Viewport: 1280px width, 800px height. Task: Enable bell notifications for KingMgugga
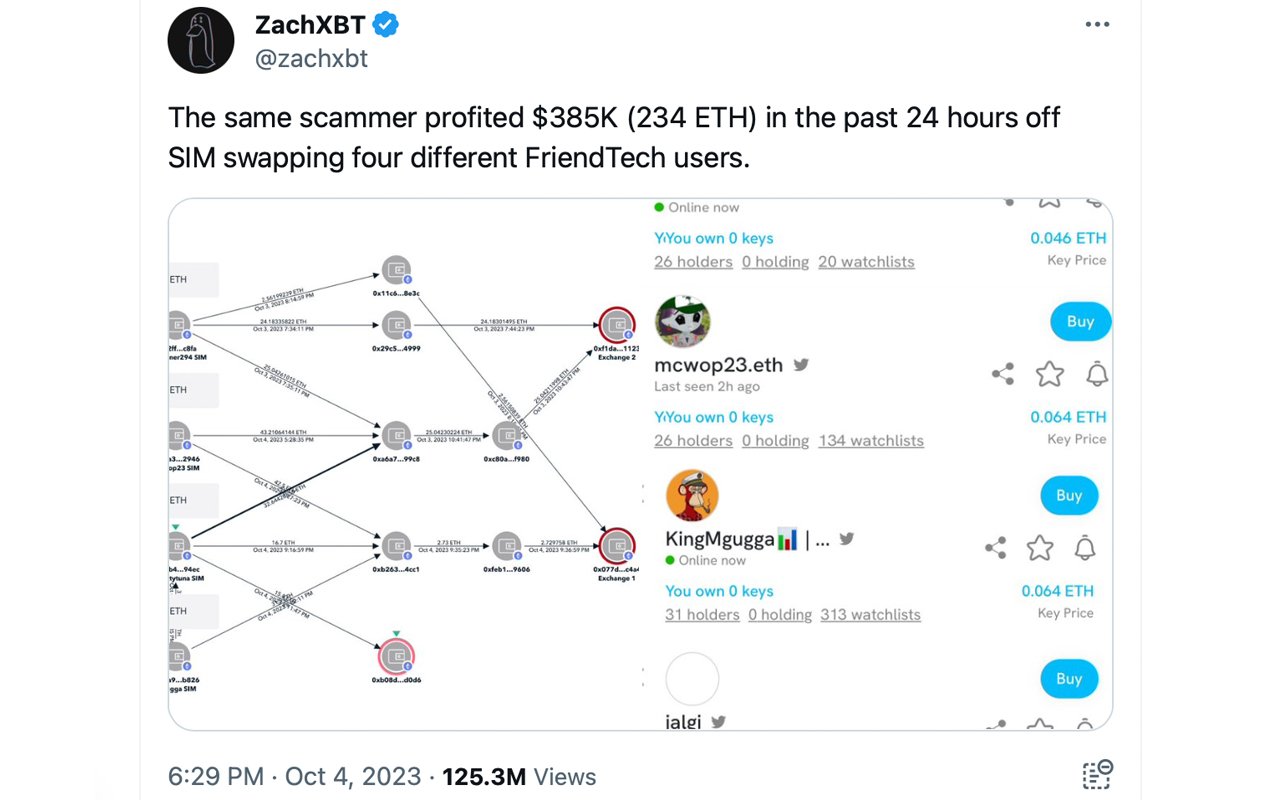tap(1085, 547)
